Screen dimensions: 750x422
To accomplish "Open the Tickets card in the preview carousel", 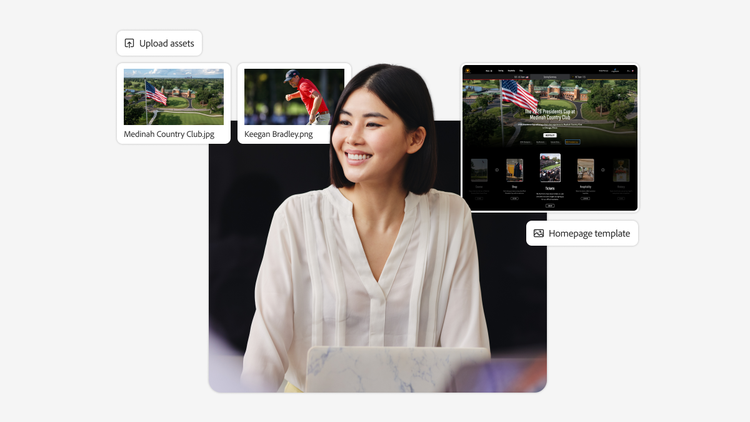I will tap(550, 168).
